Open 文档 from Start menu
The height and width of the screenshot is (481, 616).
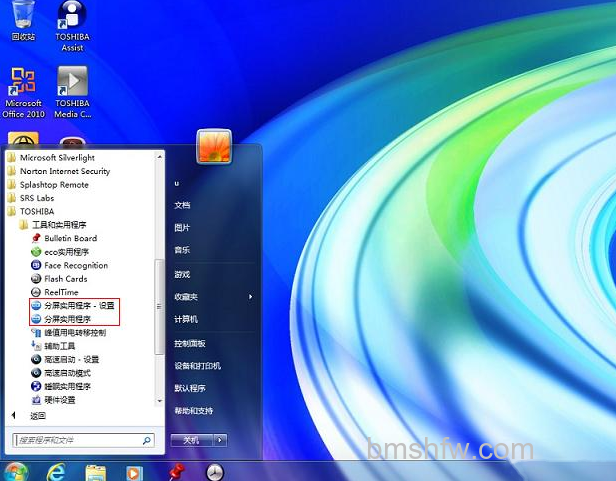pyautogui.click(x=182, y=205)
